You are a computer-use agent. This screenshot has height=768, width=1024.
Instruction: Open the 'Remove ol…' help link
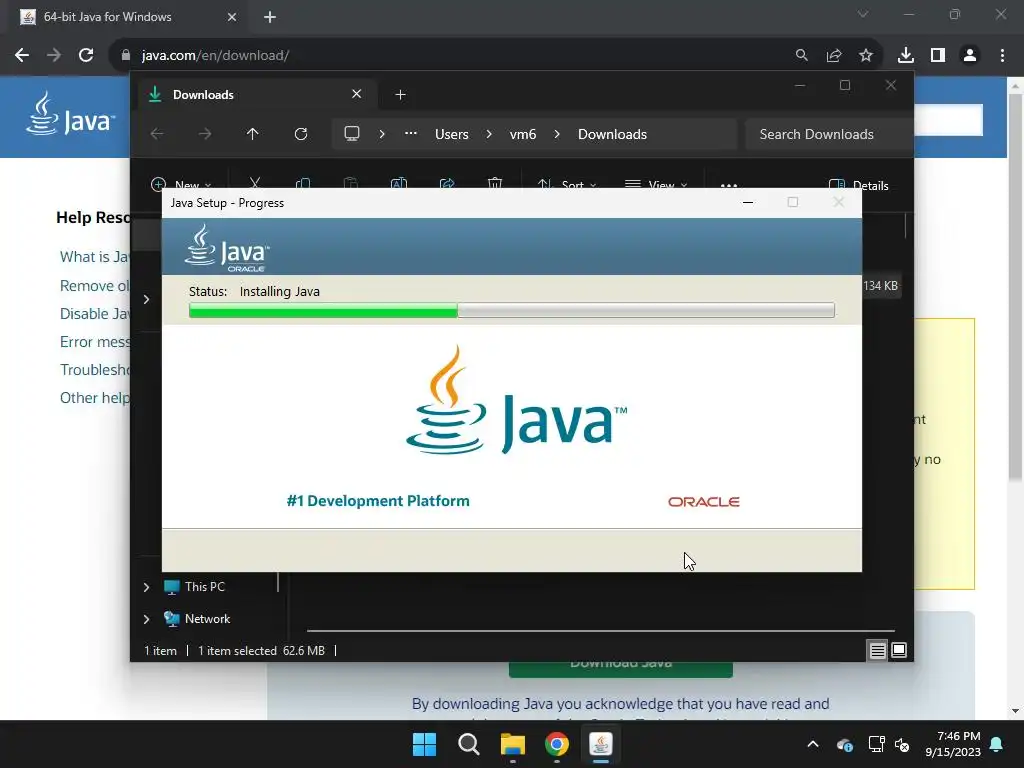[94, 286]
